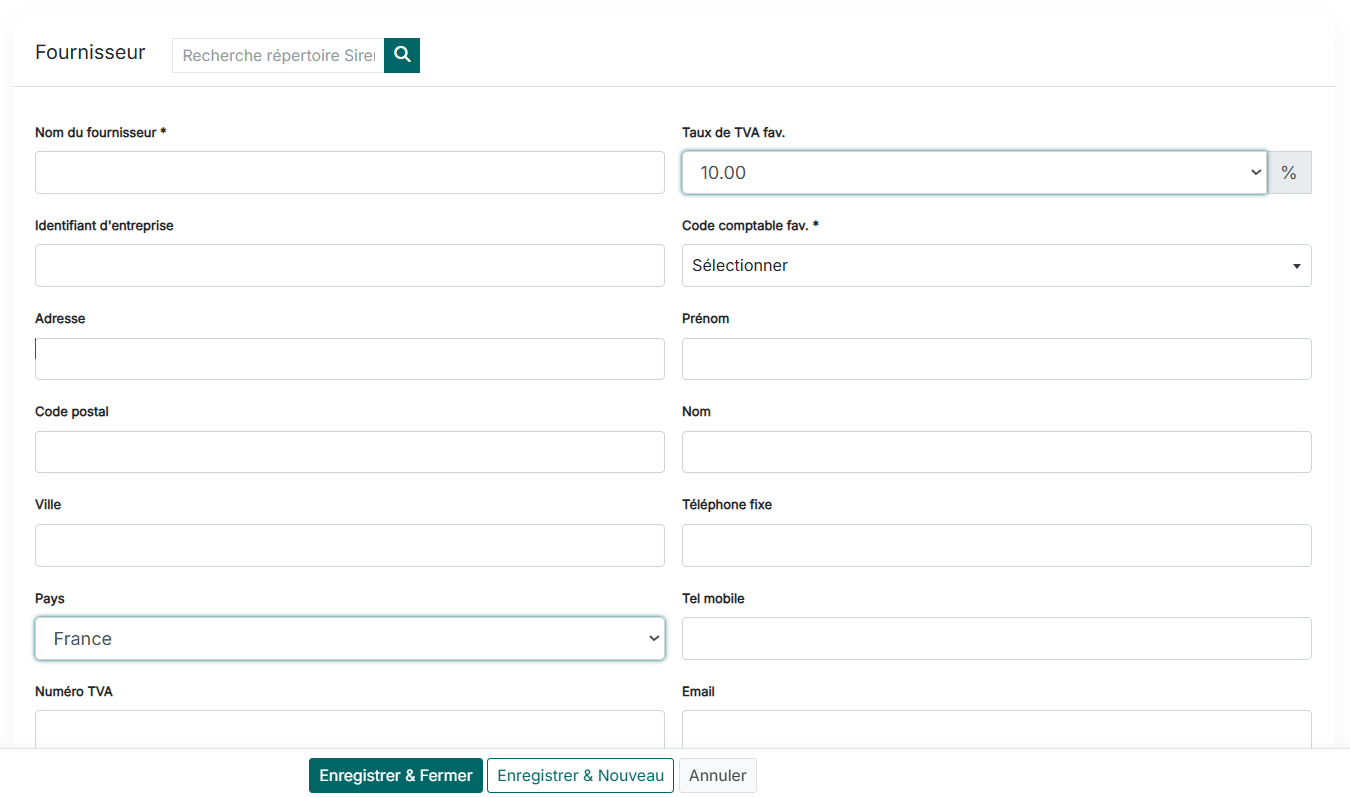
Task: Click the Identifiant d'entreprise field
Action: point(350,265)
